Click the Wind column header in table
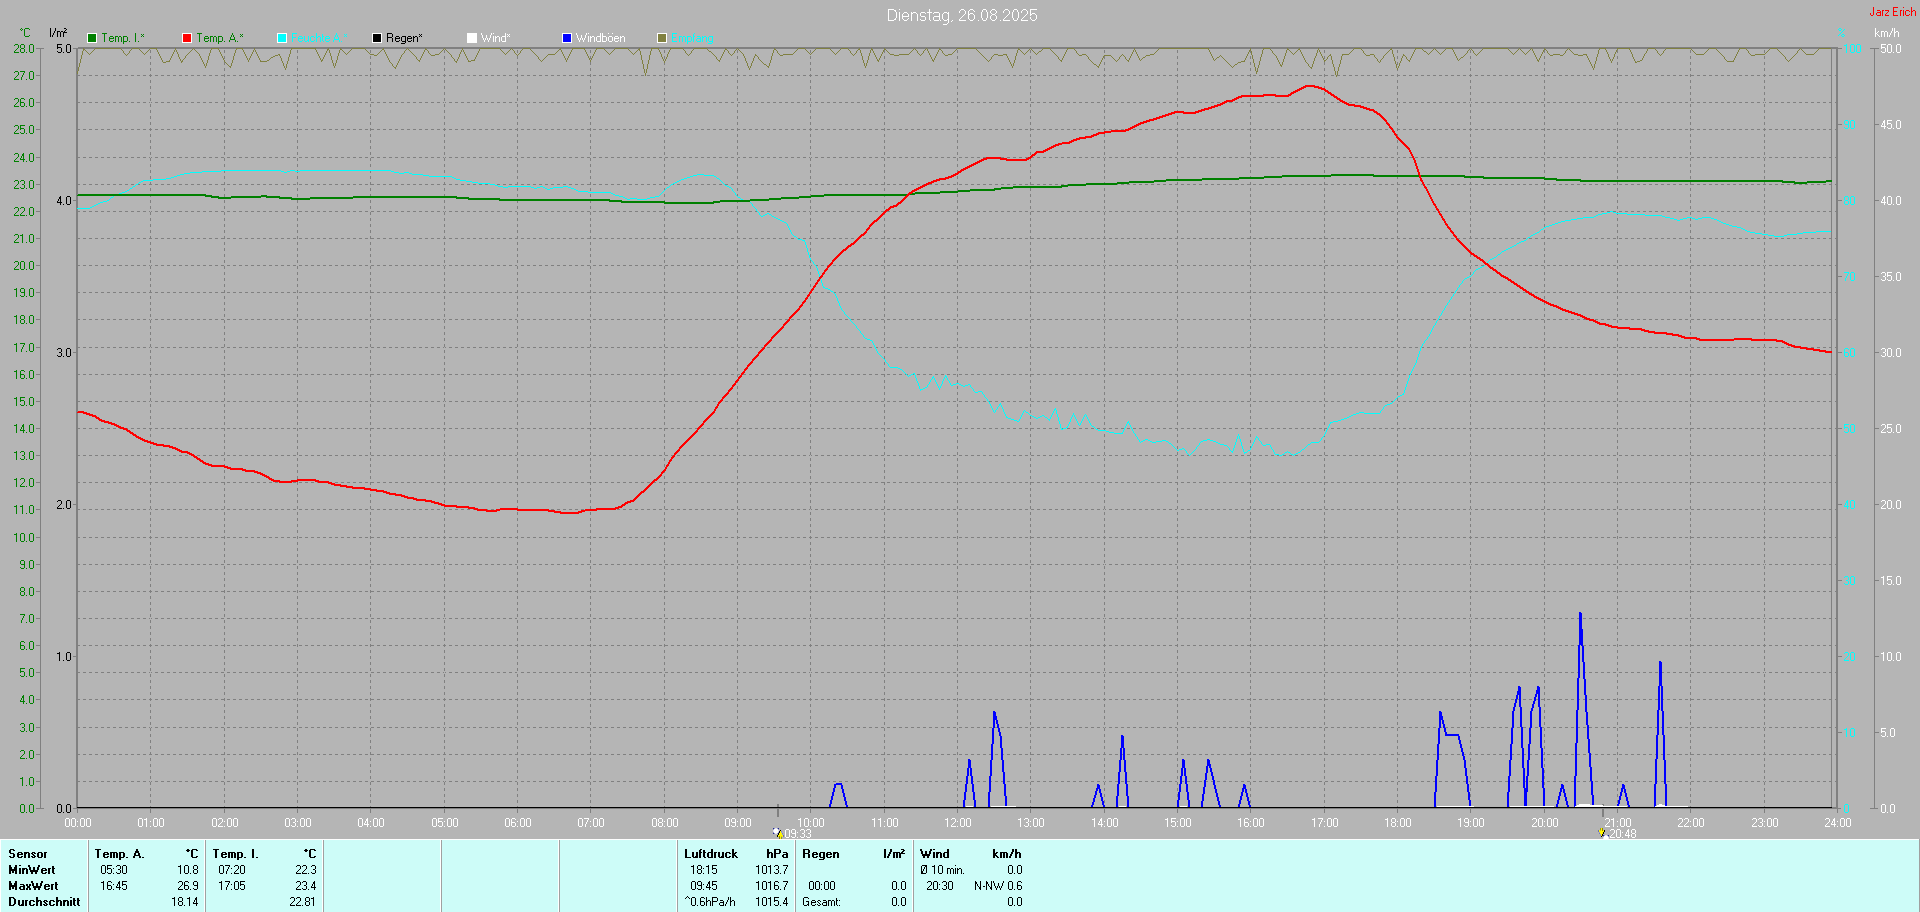 pyautogui.click(x=934, y=854)
